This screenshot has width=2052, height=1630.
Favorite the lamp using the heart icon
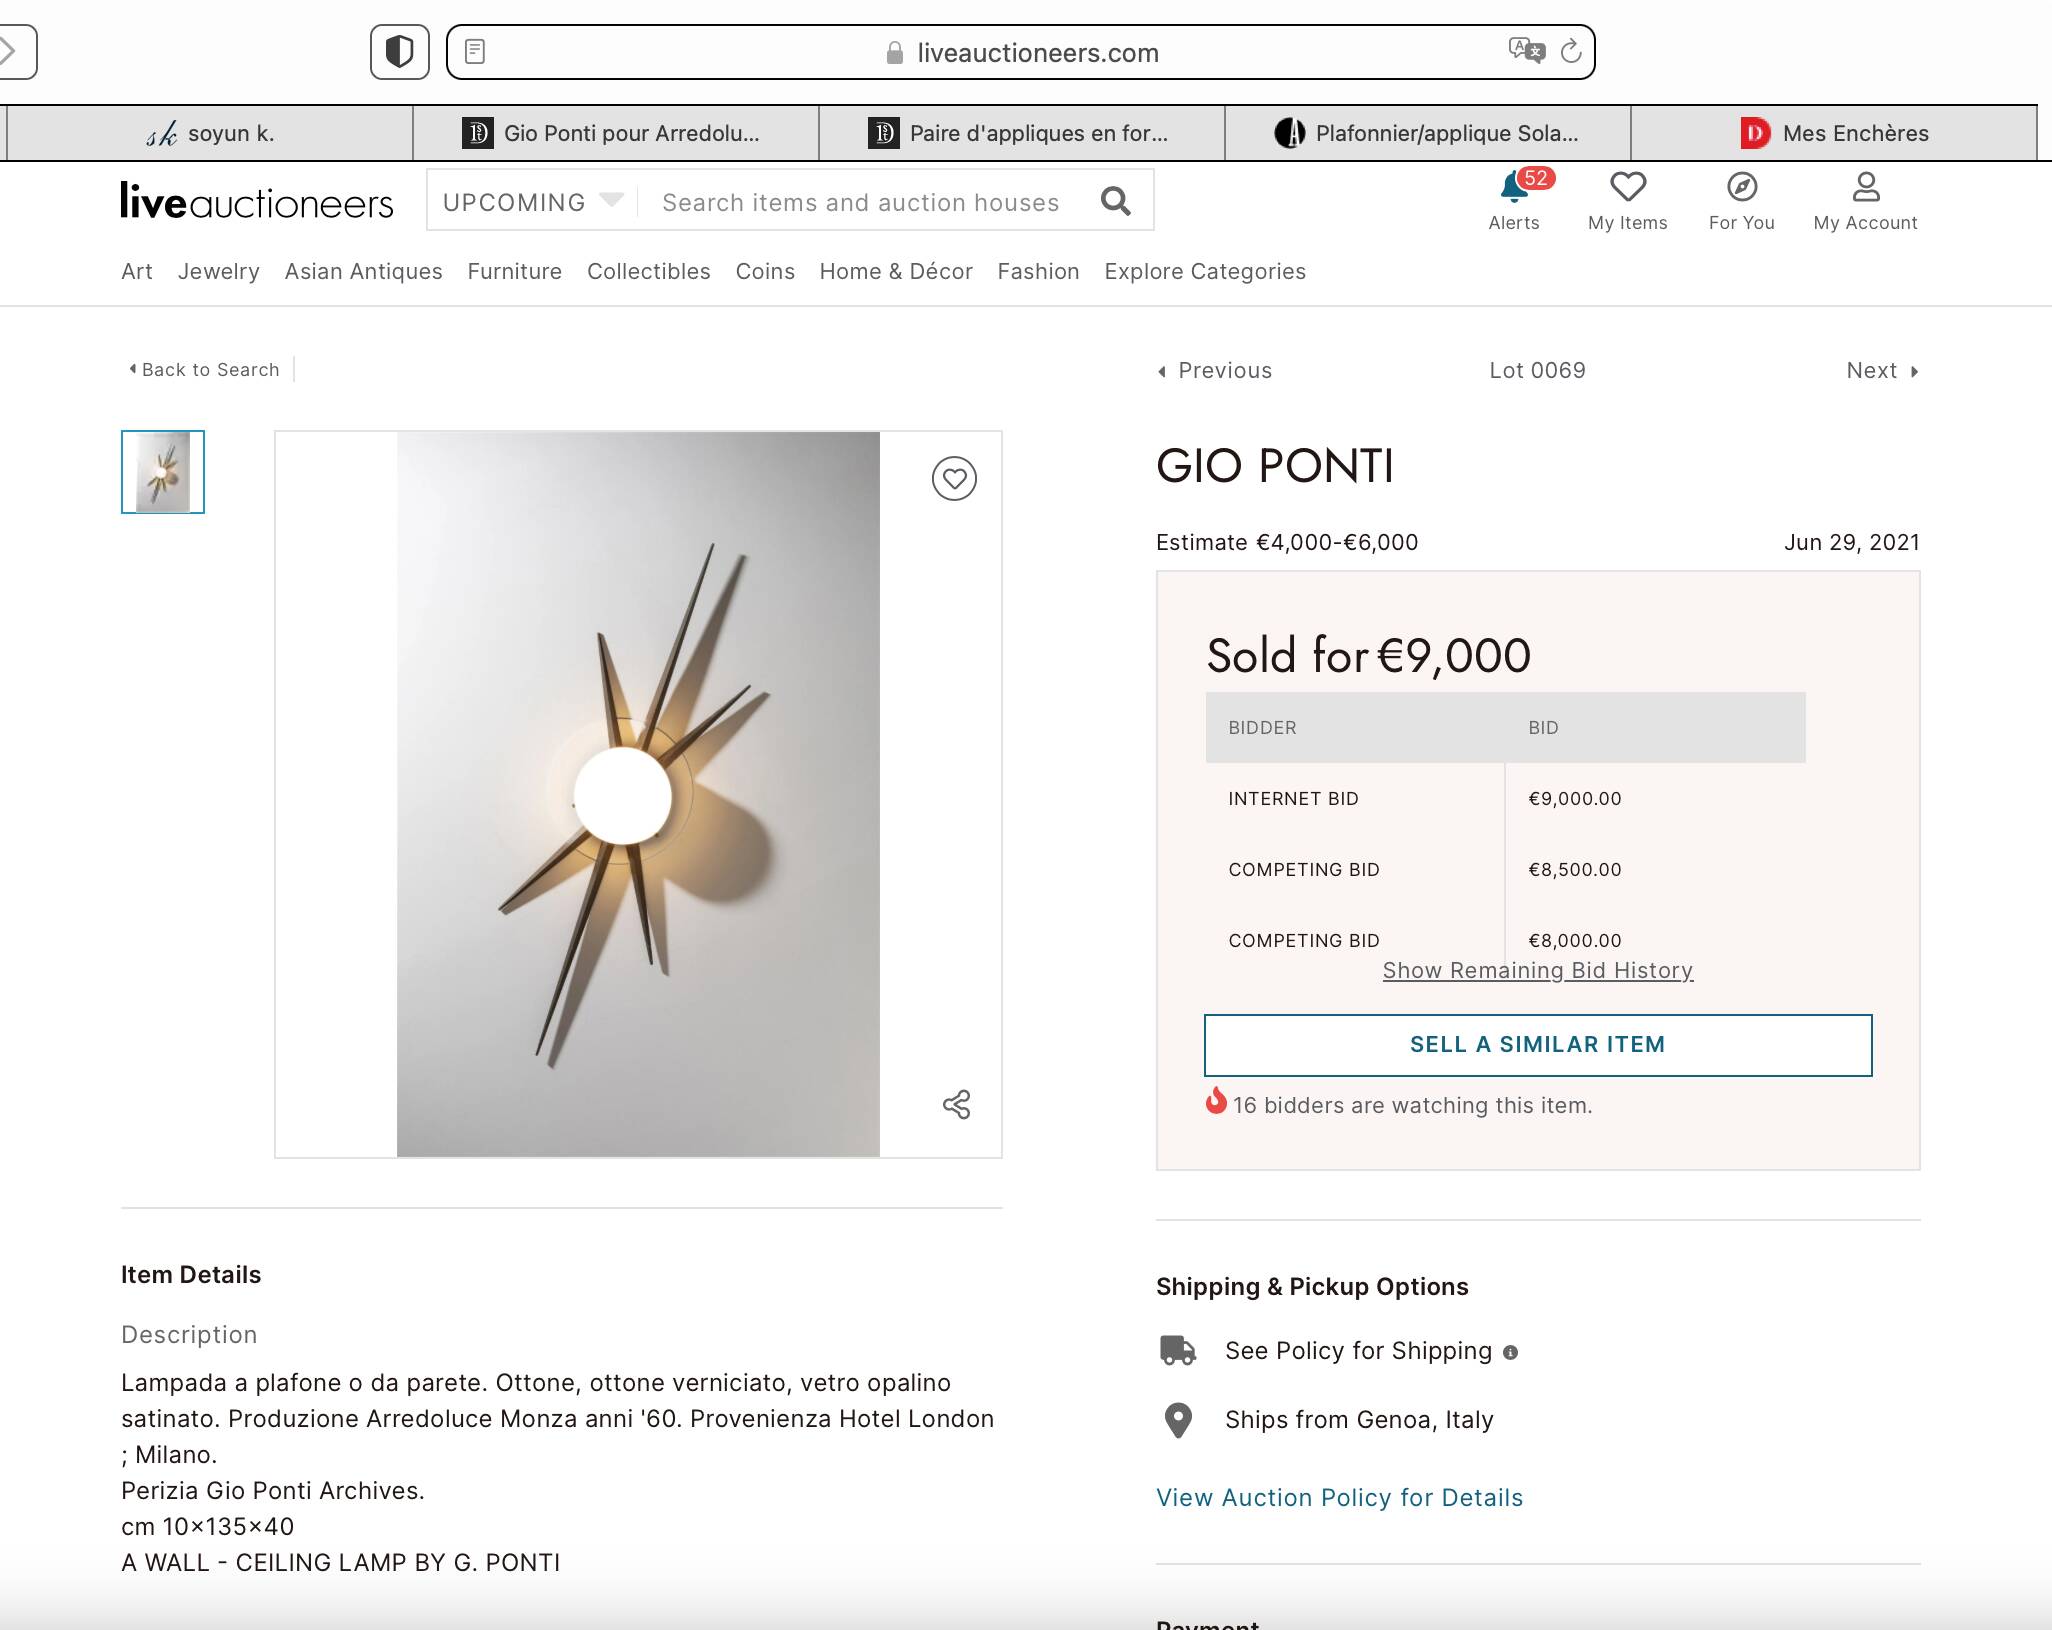955,479
